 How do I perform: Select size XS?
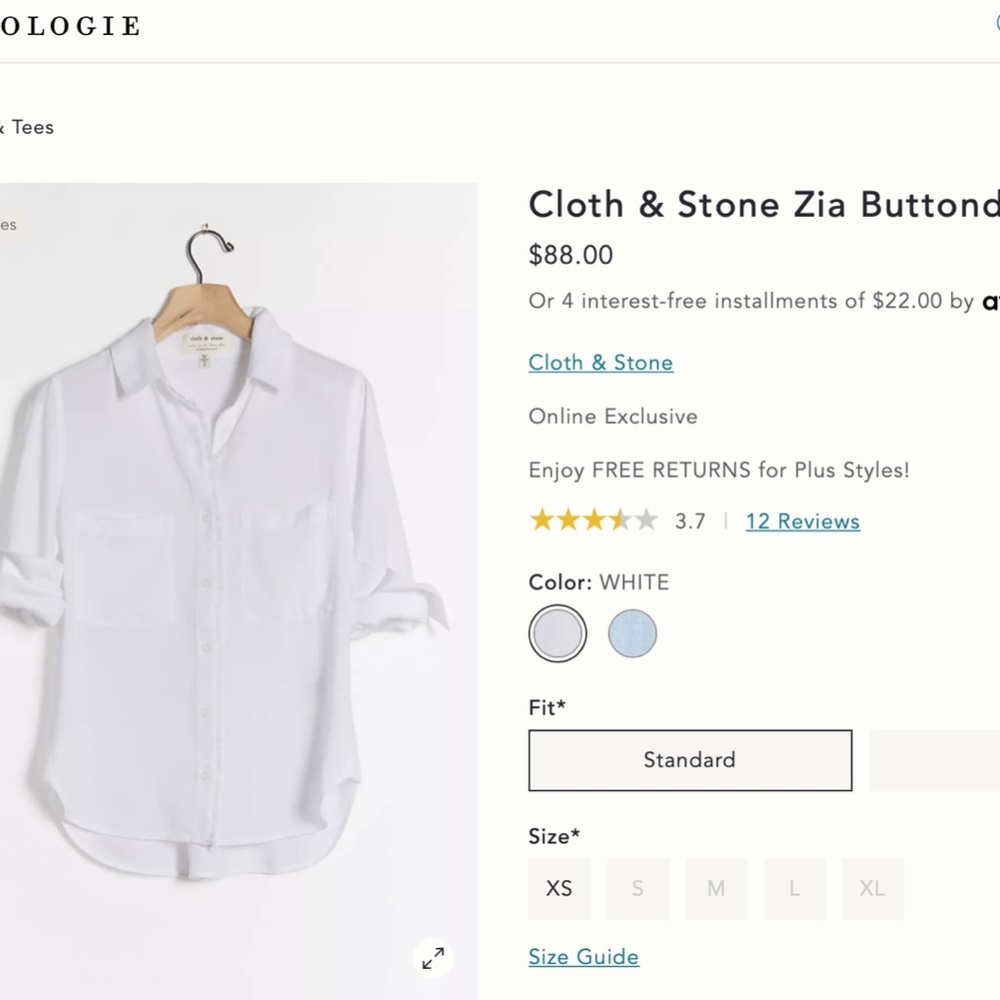[559, 888]
